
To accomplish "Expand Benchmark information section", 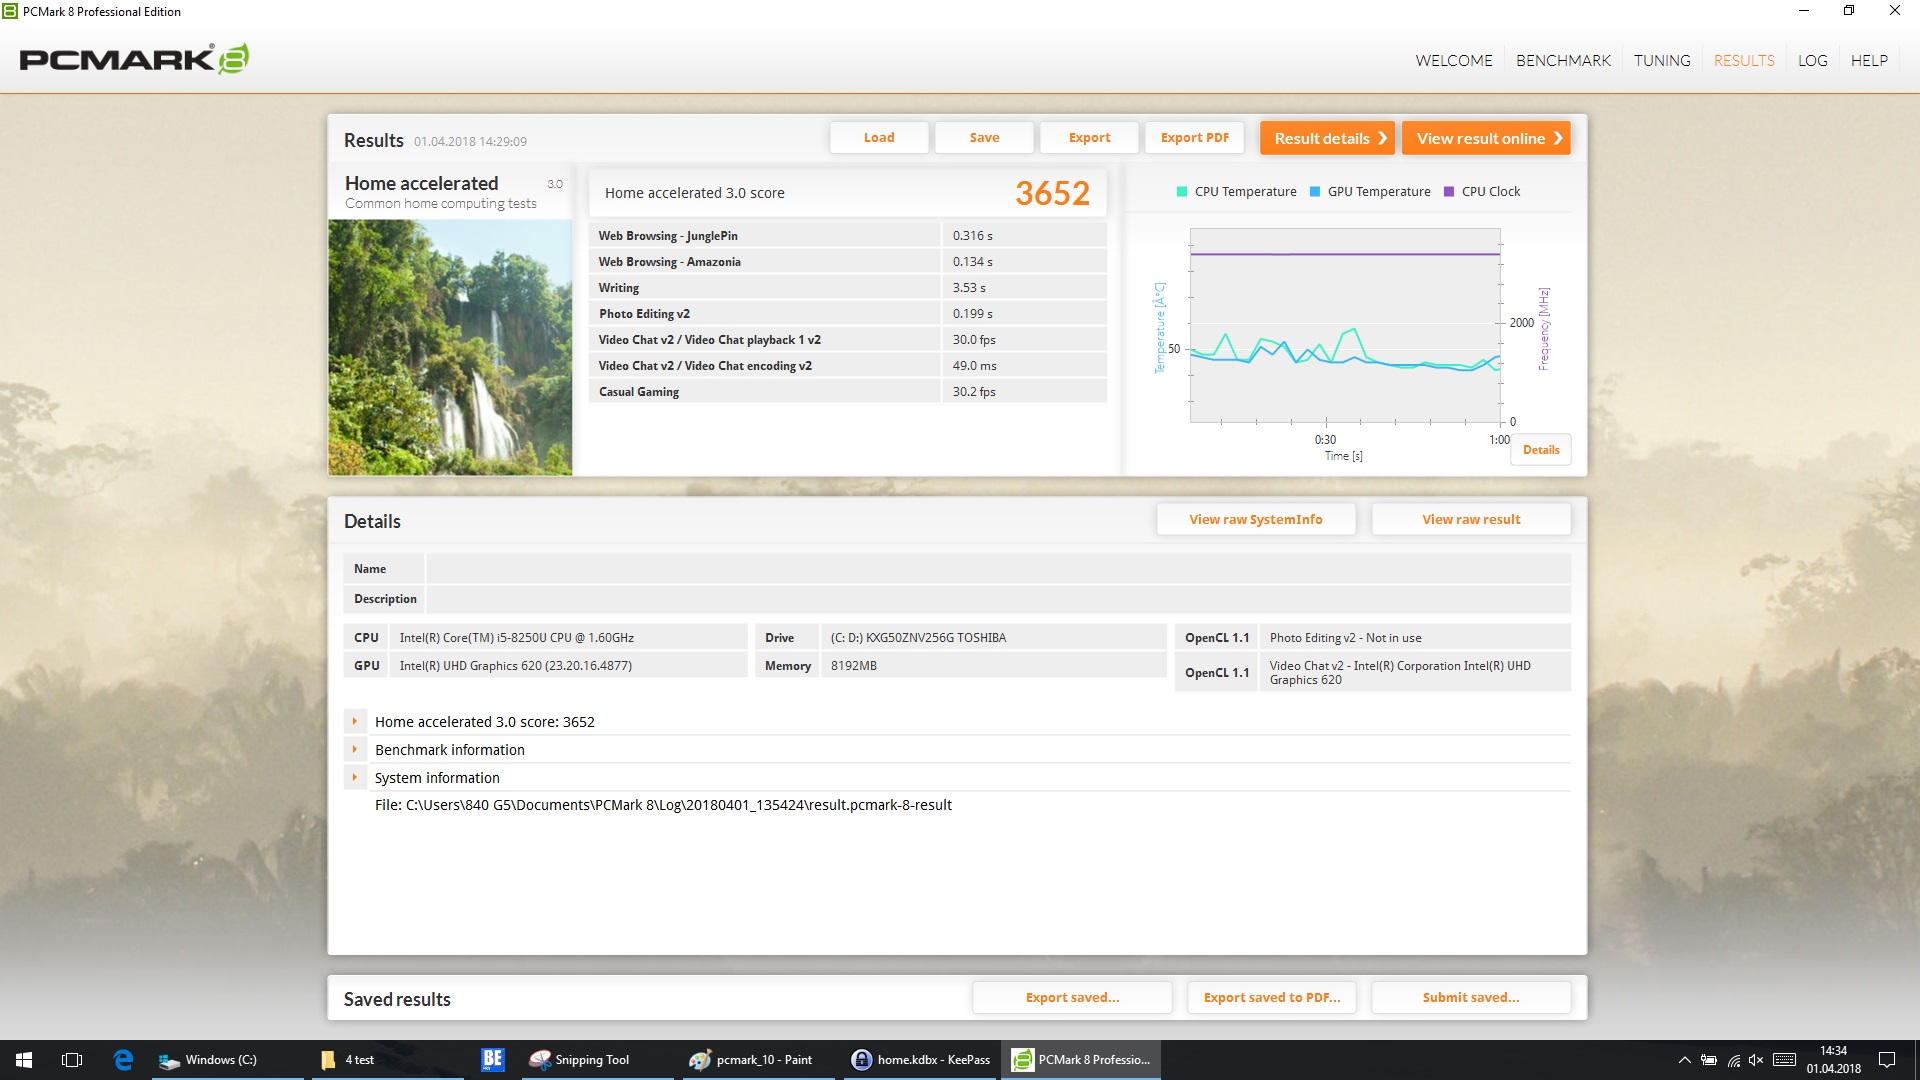I will [x=355, y=749].
